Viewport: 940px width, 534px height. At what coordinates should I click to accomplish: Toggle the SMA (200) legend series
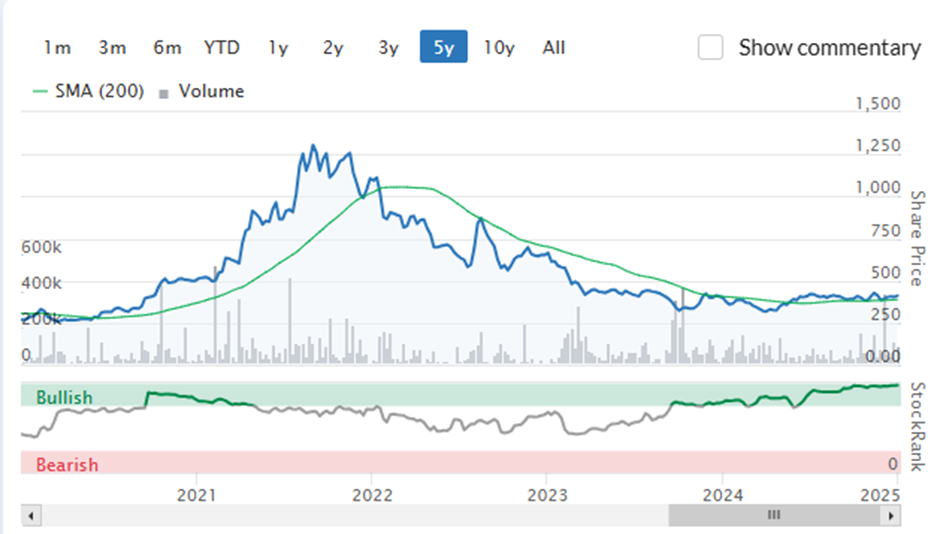pos(88,91)
